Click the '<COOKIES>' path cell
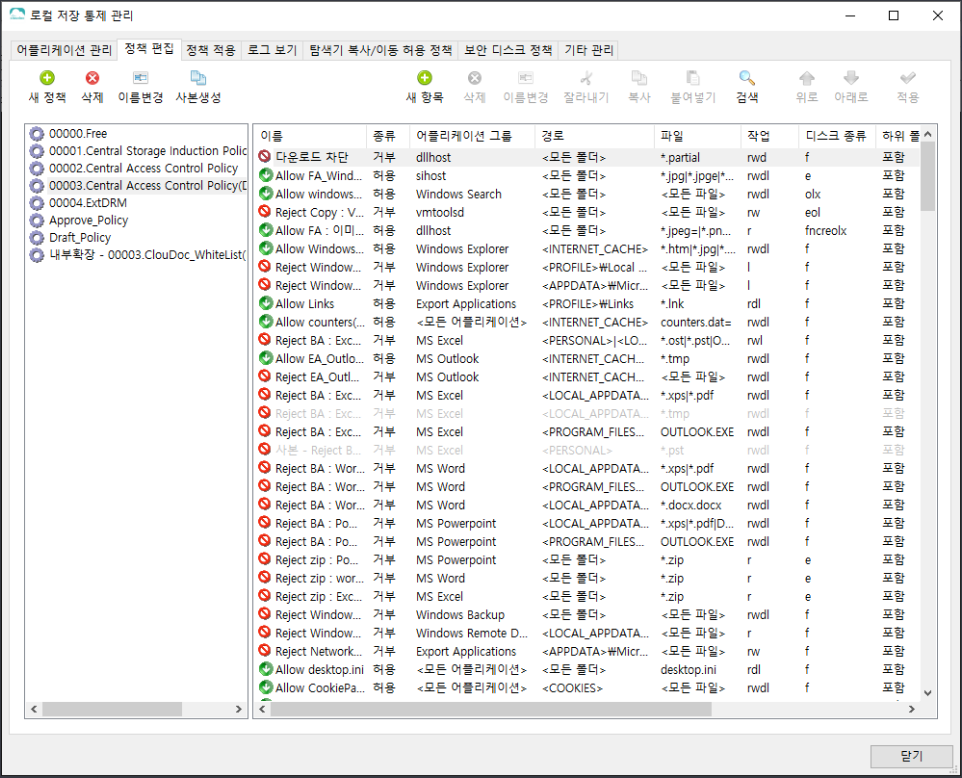962x778 pixels. pyautogui.click(x=572, y=688)
